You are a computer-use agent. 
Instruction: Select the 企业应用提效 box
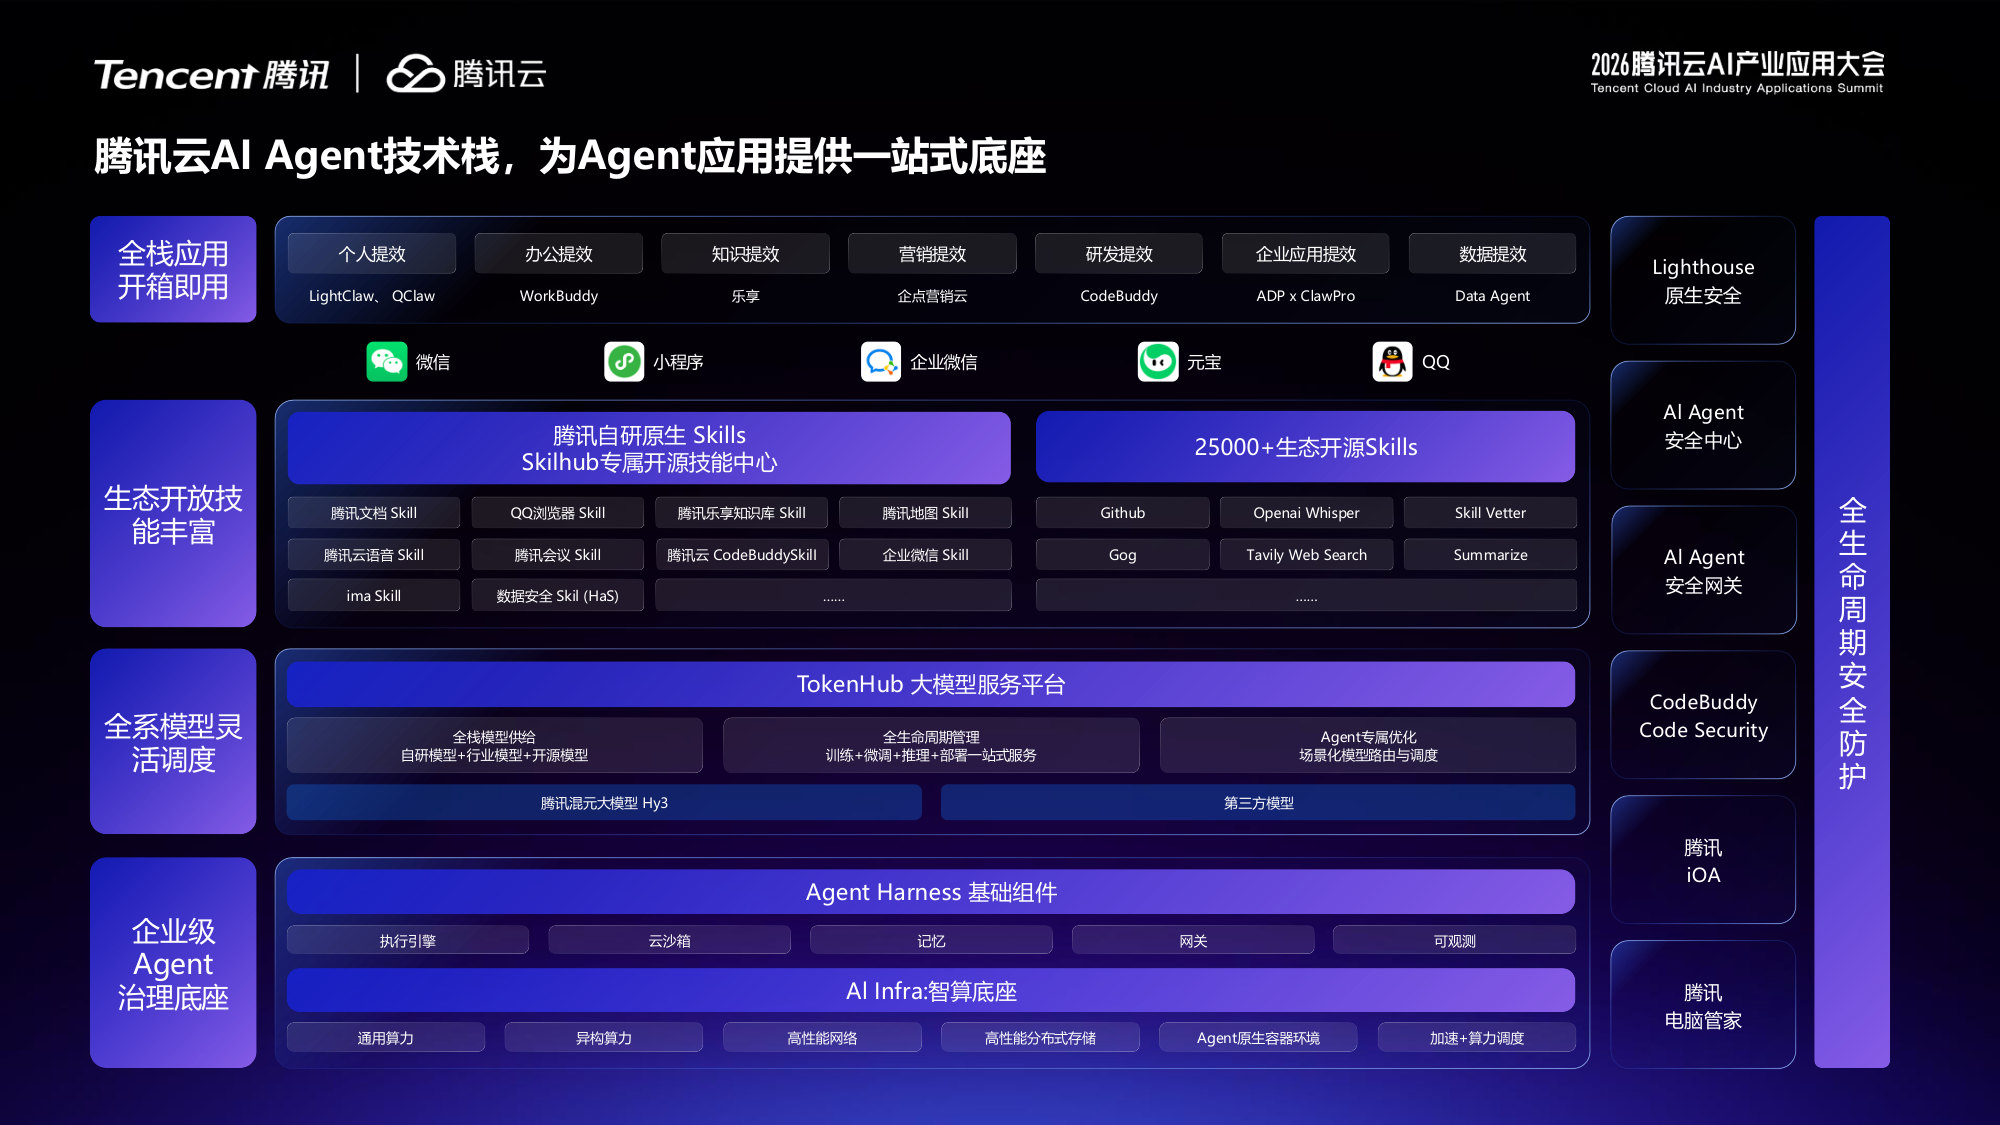1306,254
